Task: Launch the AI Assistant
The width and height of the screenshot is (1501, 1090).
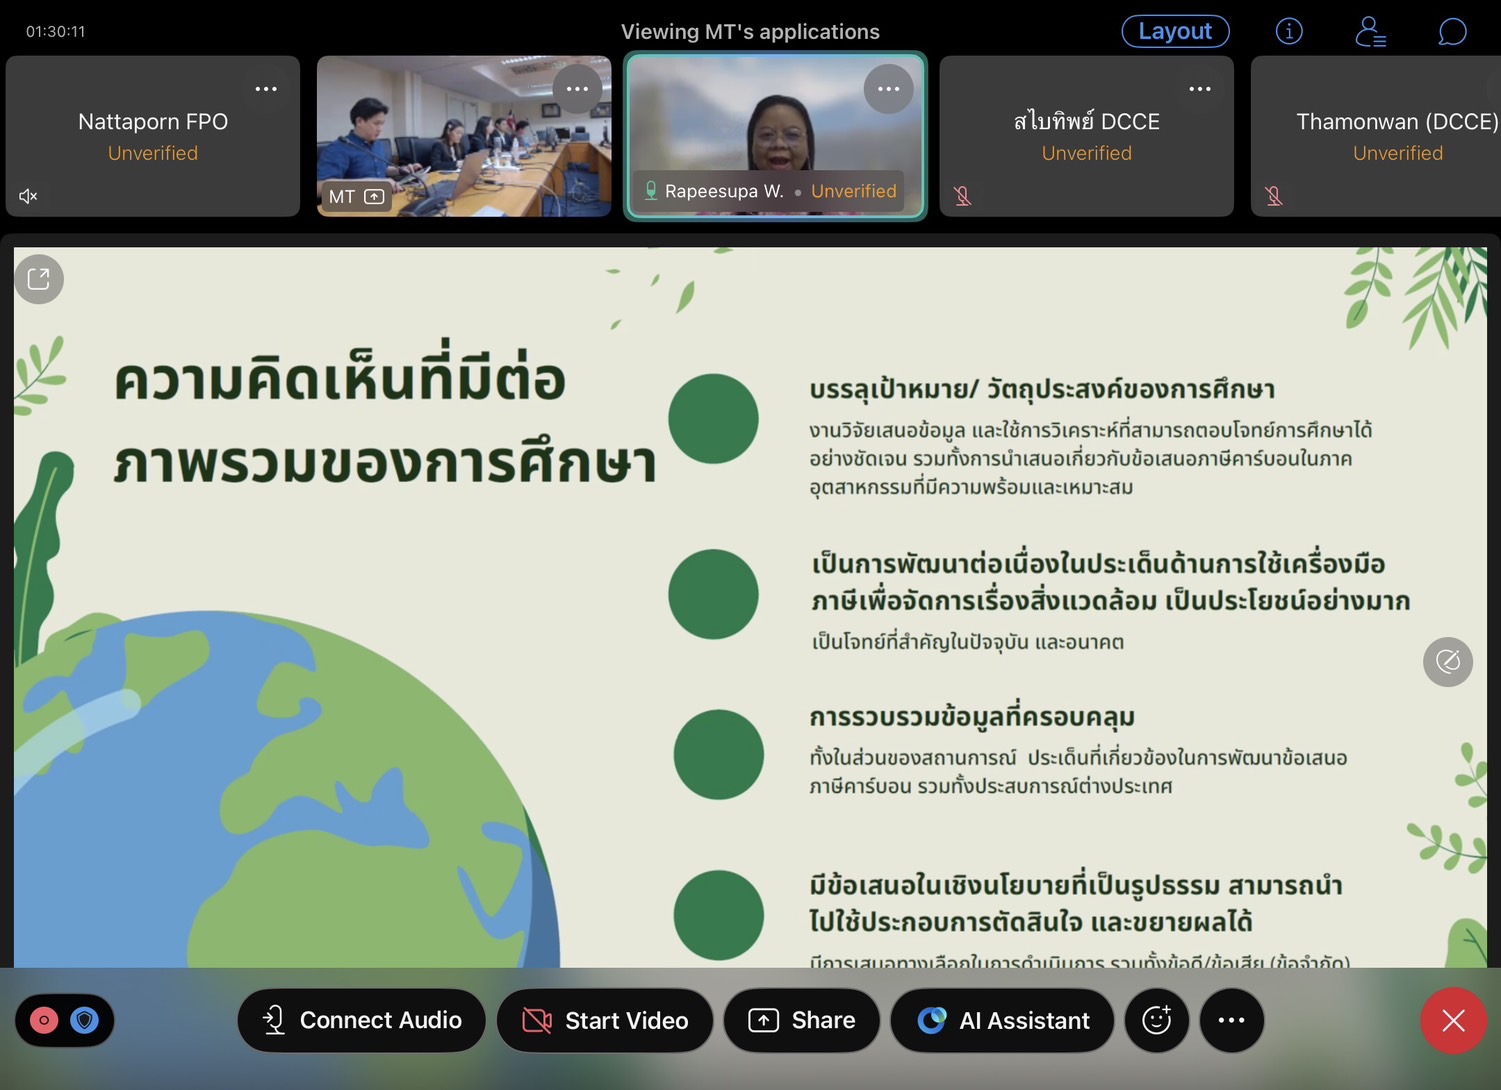Action: click(x=1002, y=1020)
